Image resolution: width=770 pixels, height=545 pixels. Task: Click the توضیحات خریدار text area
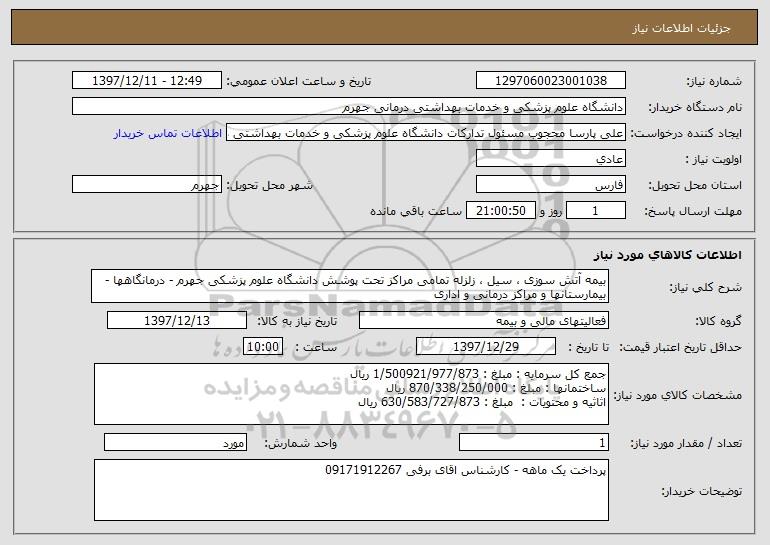[x=351, y=490]
